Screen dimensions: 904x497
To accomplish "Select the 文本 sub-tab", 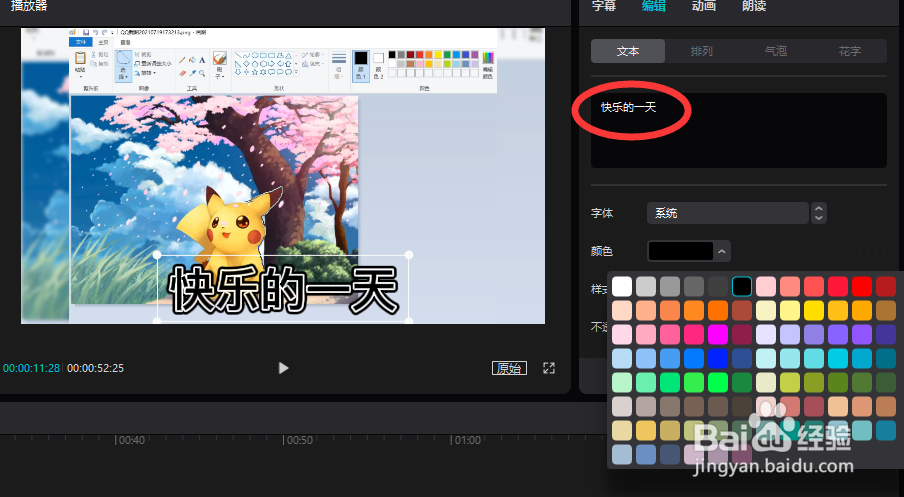I will (628, 51).
